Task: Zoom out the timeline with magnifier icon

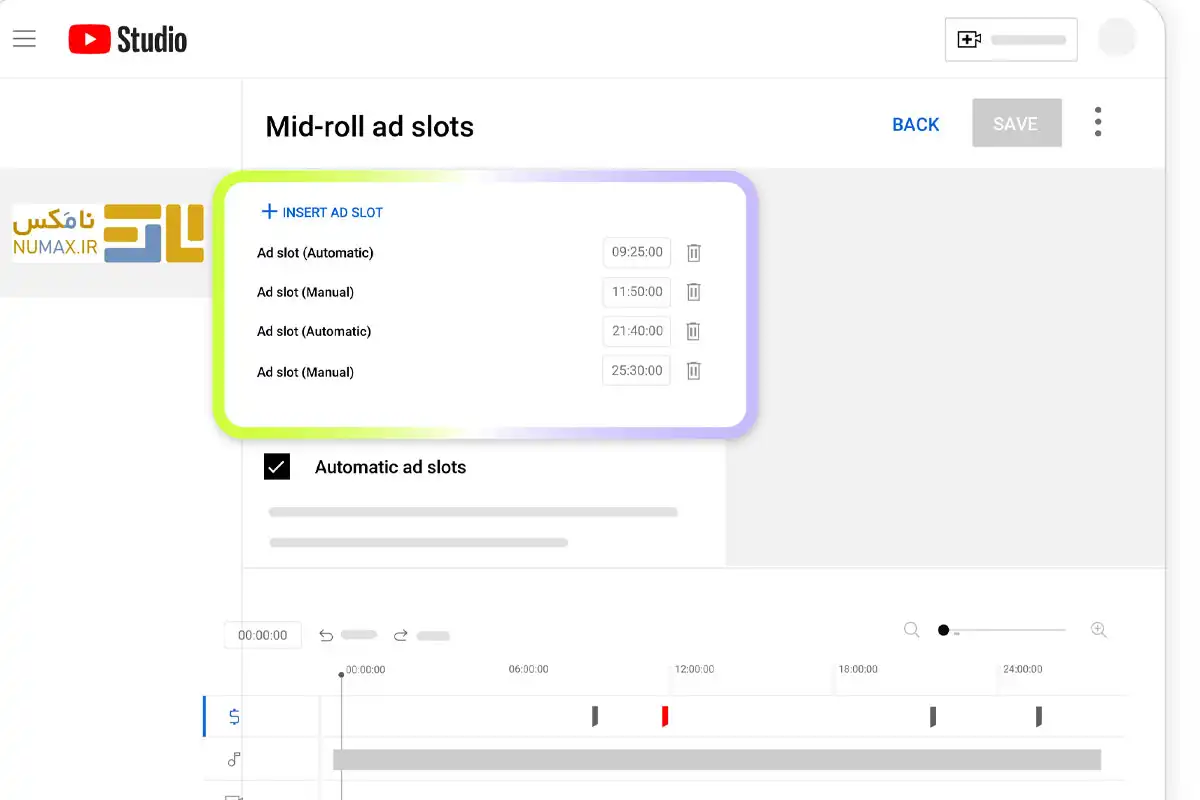Action: (x=911, y=630)
